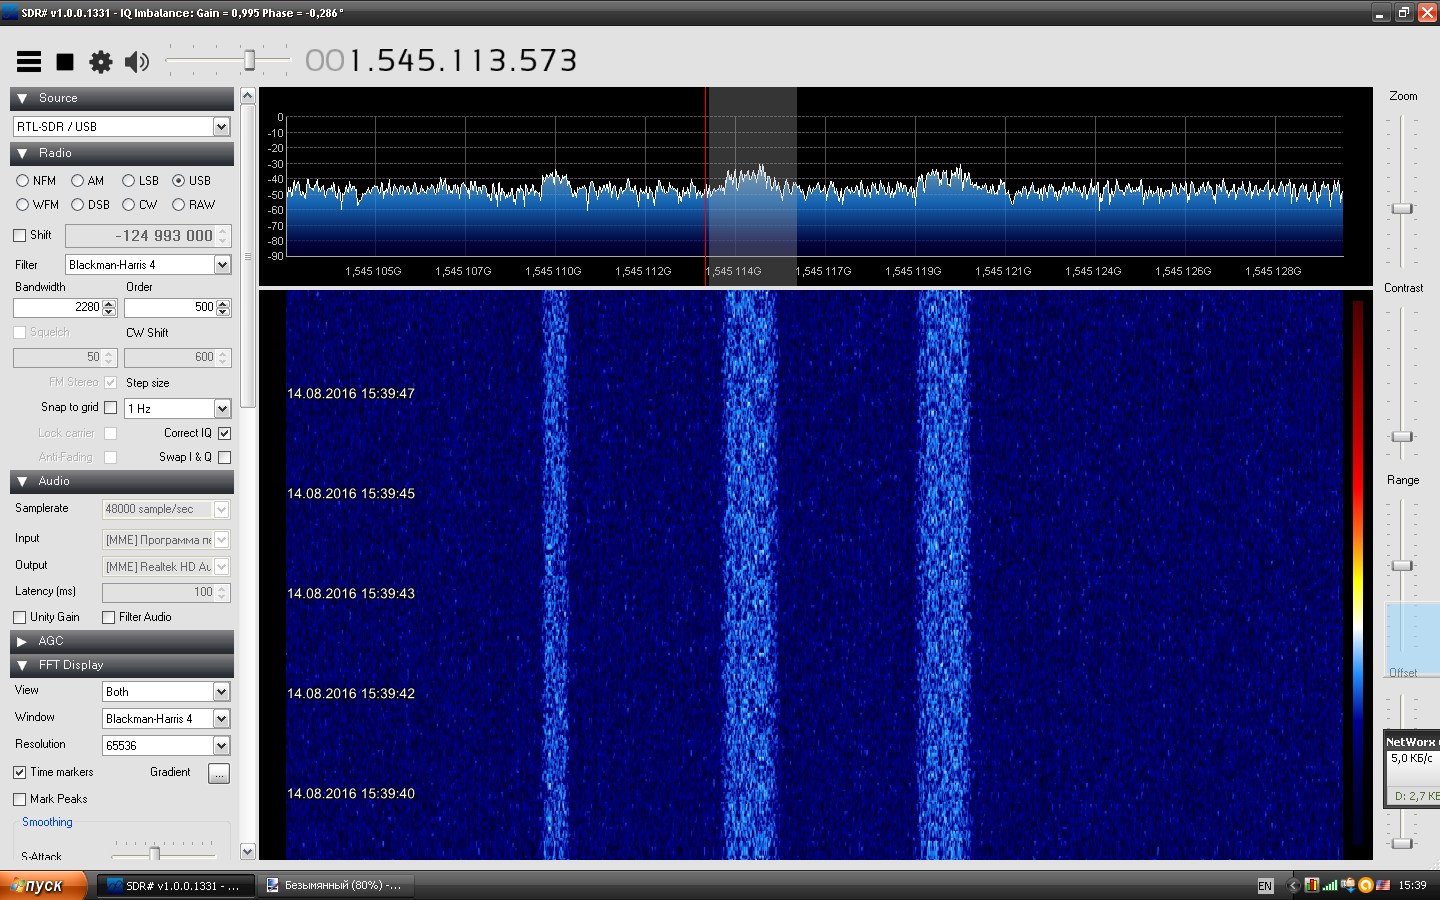
Task: Move the Zoom slider thumb
Action: click(1402, 208)
